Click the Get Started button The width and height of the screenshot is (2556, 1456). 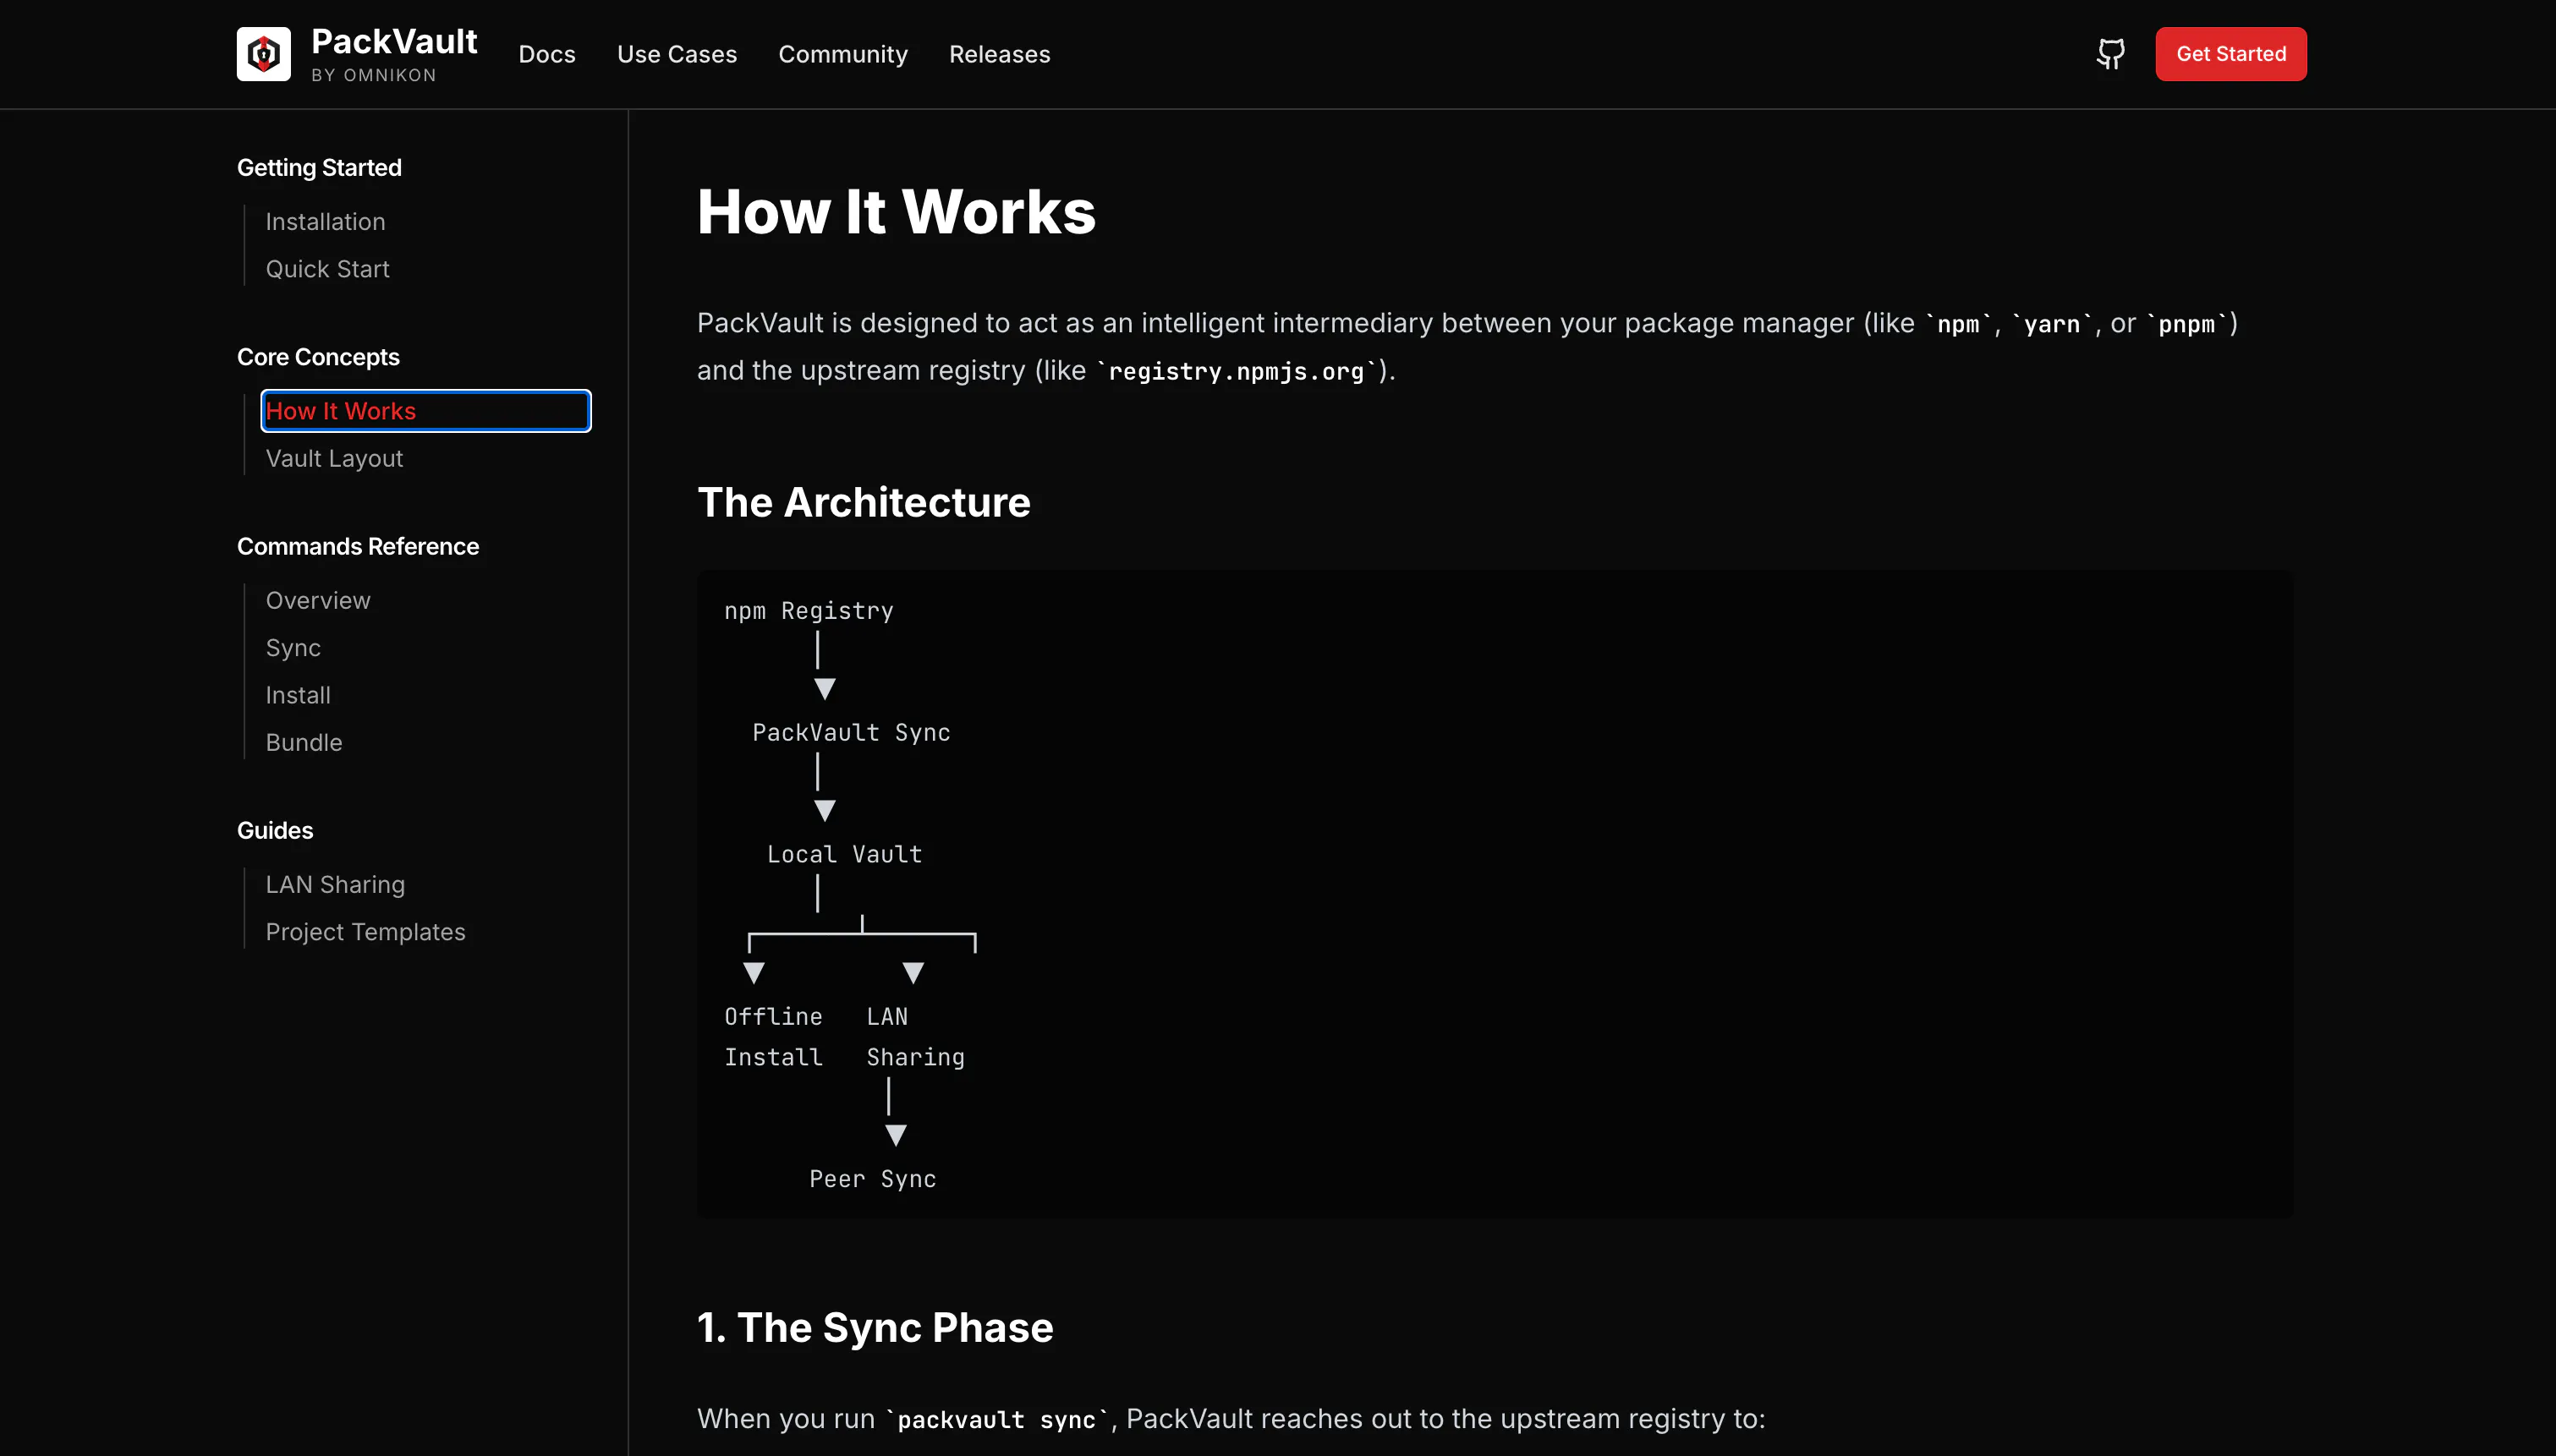pos(2231,54)
